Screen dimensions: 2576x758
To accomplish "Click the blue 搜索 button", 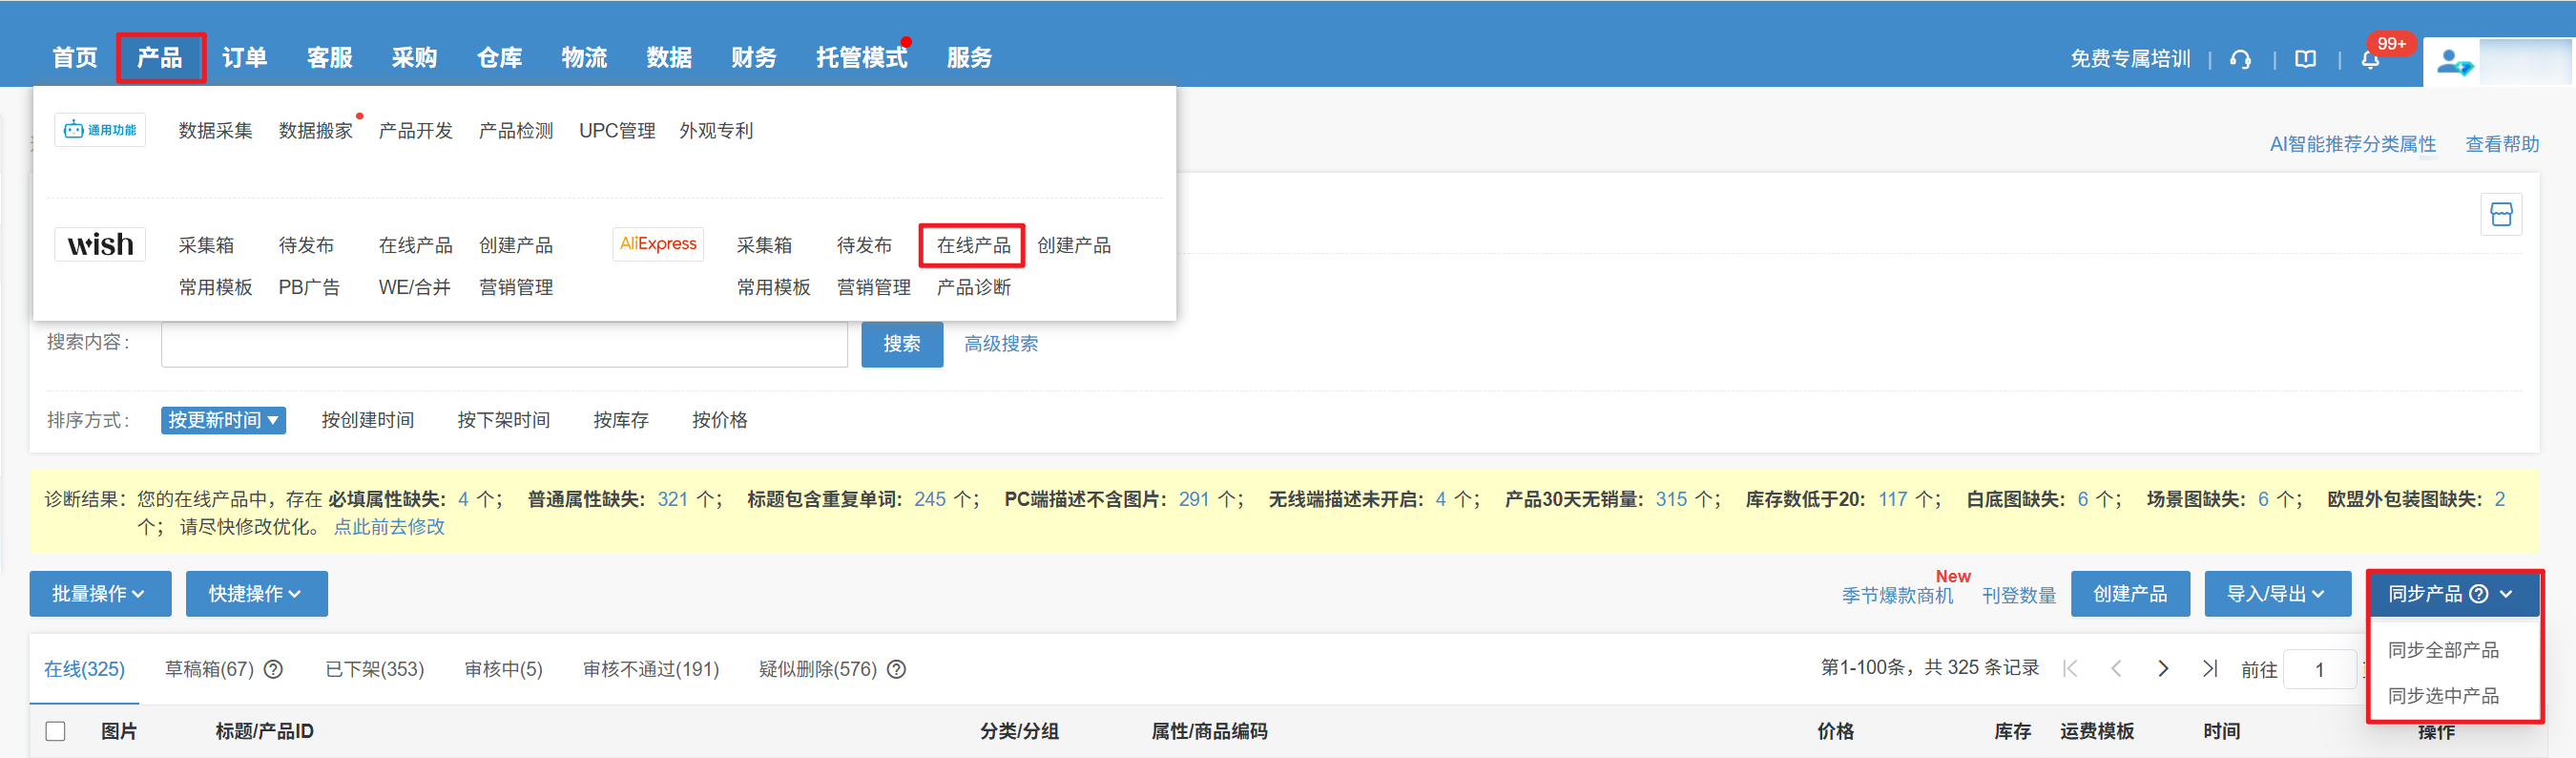I will click(901, 344).
